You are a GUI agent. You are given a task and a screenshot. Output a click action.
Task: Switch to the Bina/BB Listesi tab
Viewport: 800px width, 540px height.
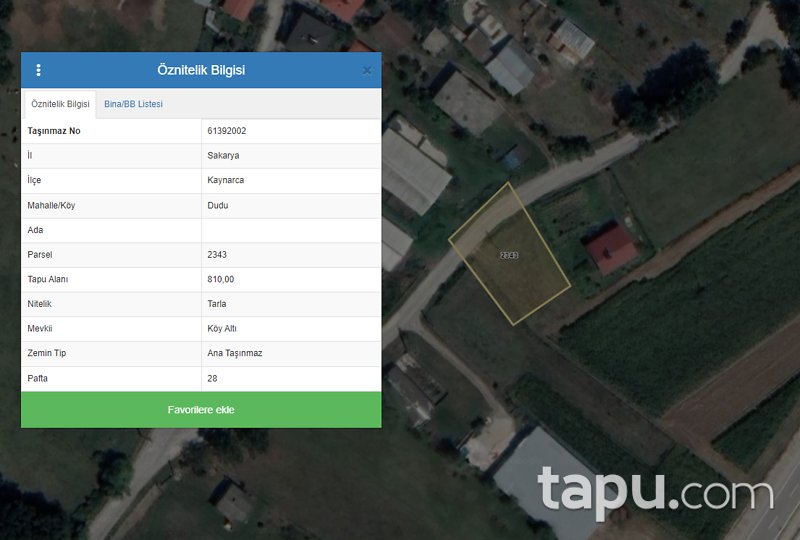pyautogui.click(x=133, y=104)
